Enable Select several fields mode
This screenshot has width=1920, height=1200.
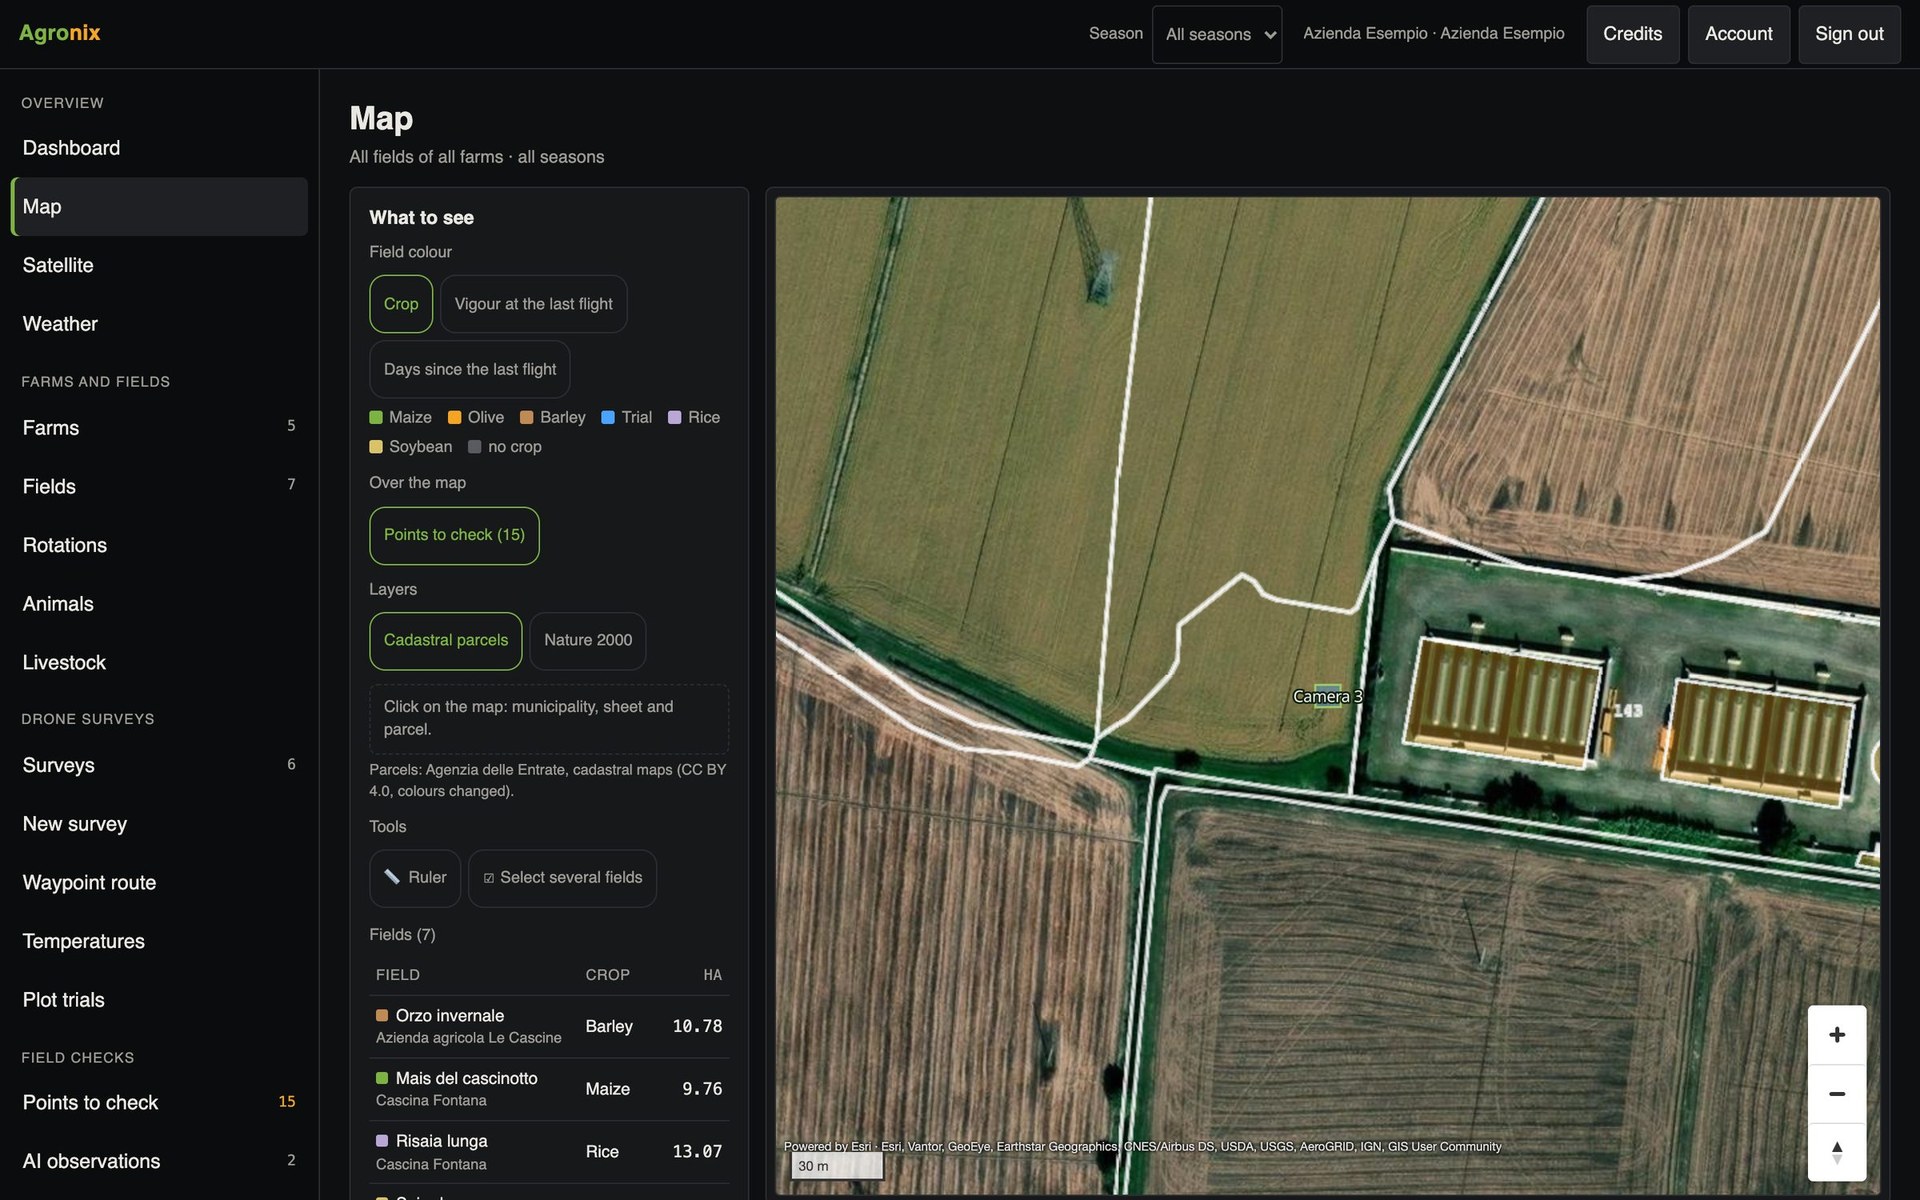pyautogui.click(x=562, y=878)
